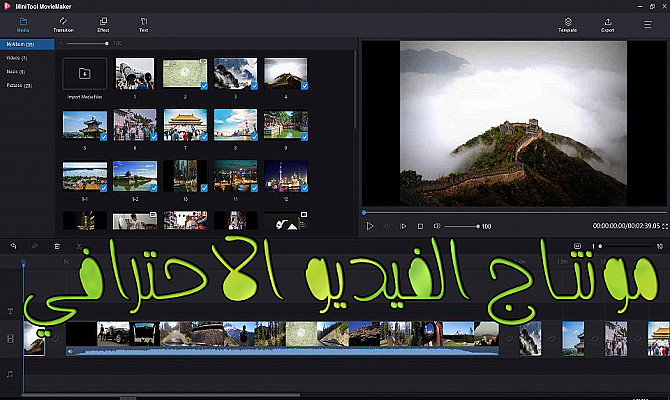Open the Template library
Image resolution: width=670 pixels, height=400 pixels.
coord(567,25)
